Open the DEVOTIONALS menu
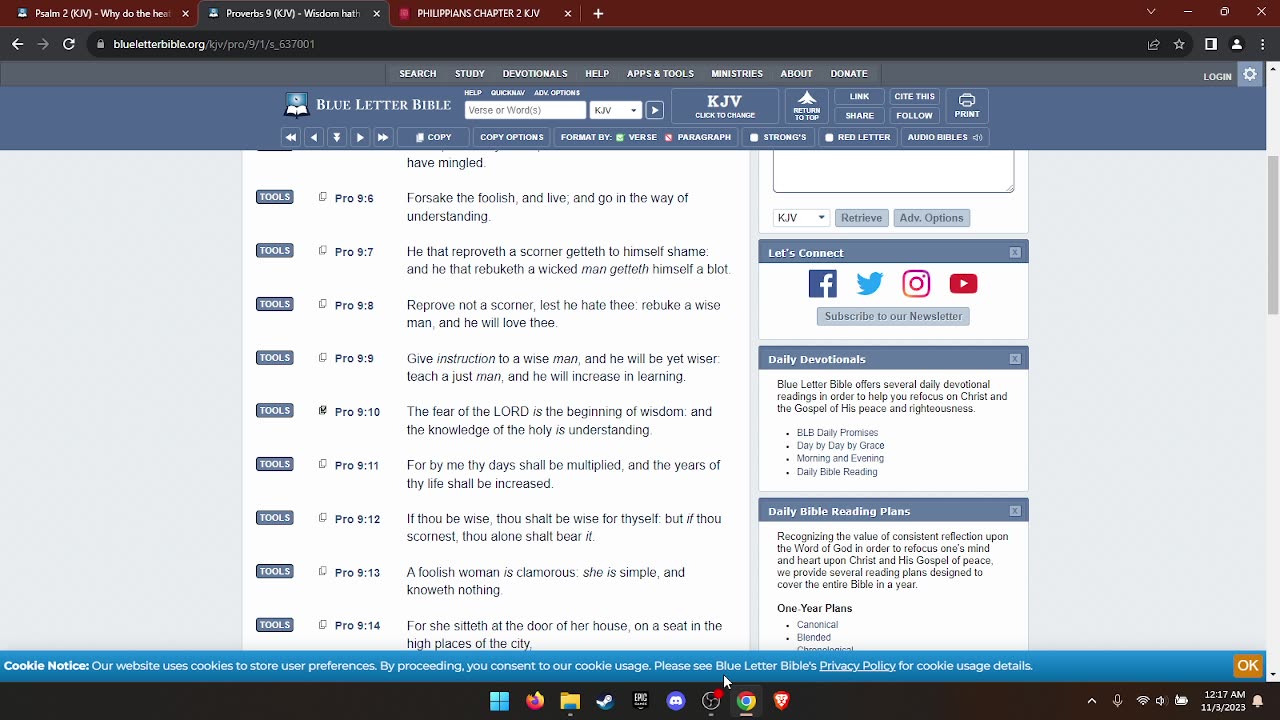Viewport: 1280px width, 720px height. (x=535, y=74)
